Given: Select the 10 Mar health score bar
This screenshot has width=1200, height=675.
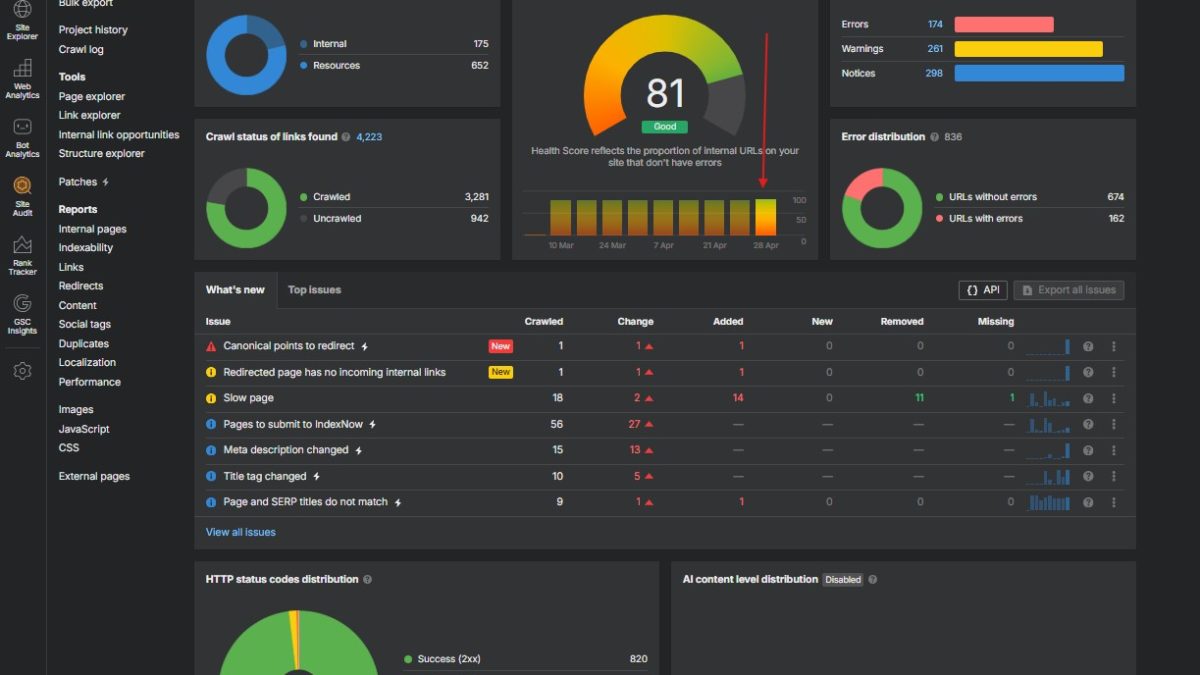Looking at the screenshot, I should point(561,217).
